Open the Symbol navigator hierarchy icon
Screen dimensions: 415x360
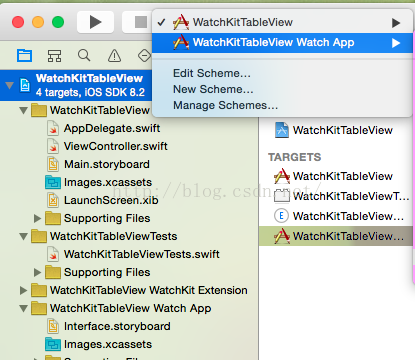[54, 55]
